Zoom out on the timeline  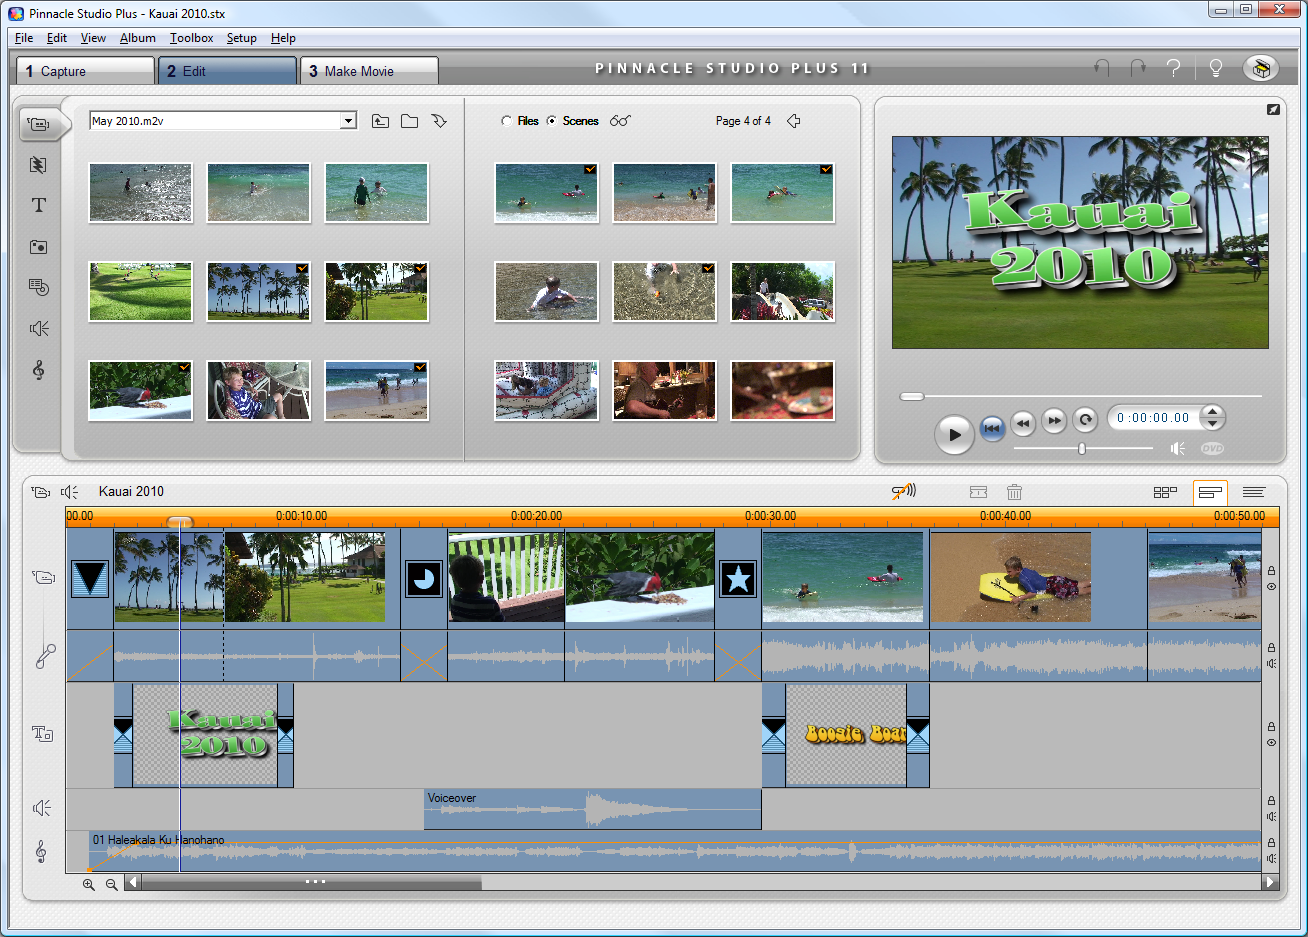pos(112,884)
